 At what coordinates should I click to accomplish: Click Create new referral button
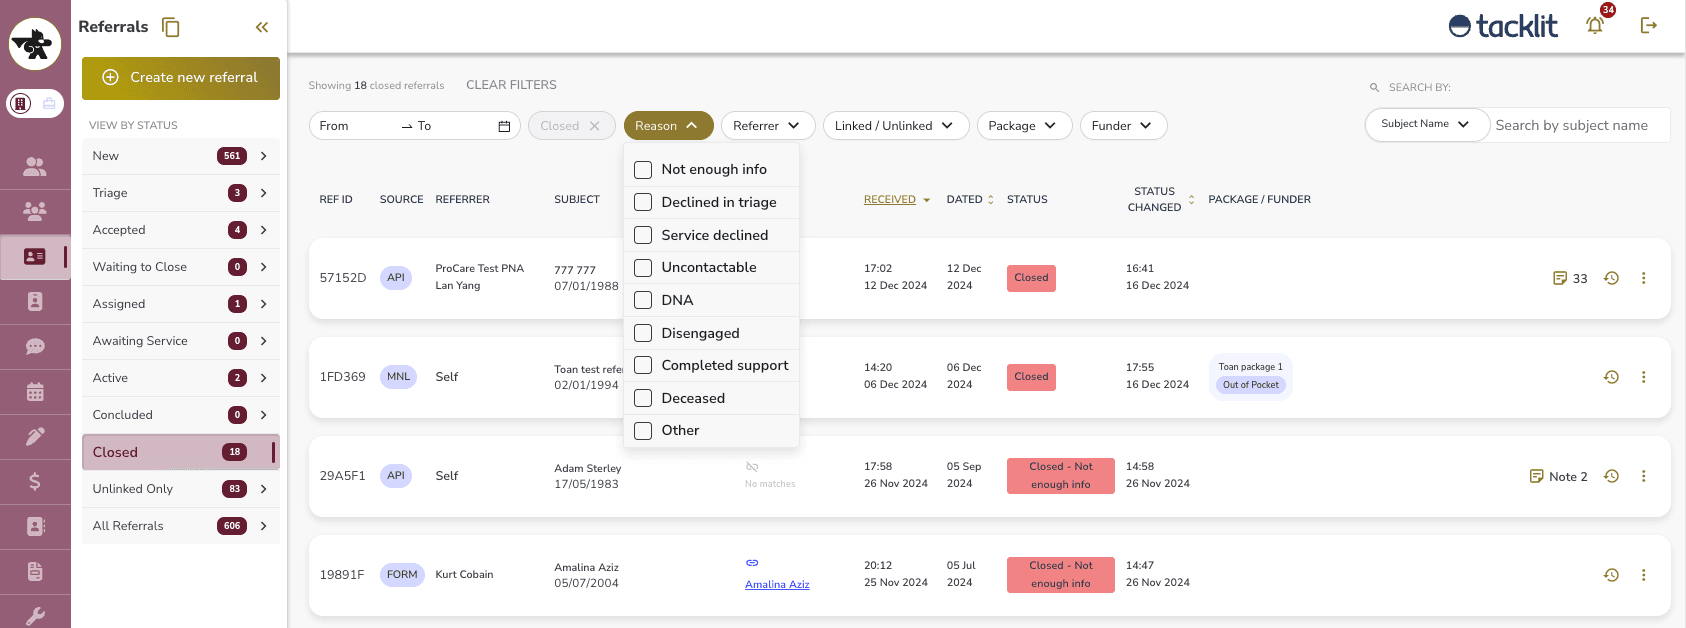coord(181,78)
